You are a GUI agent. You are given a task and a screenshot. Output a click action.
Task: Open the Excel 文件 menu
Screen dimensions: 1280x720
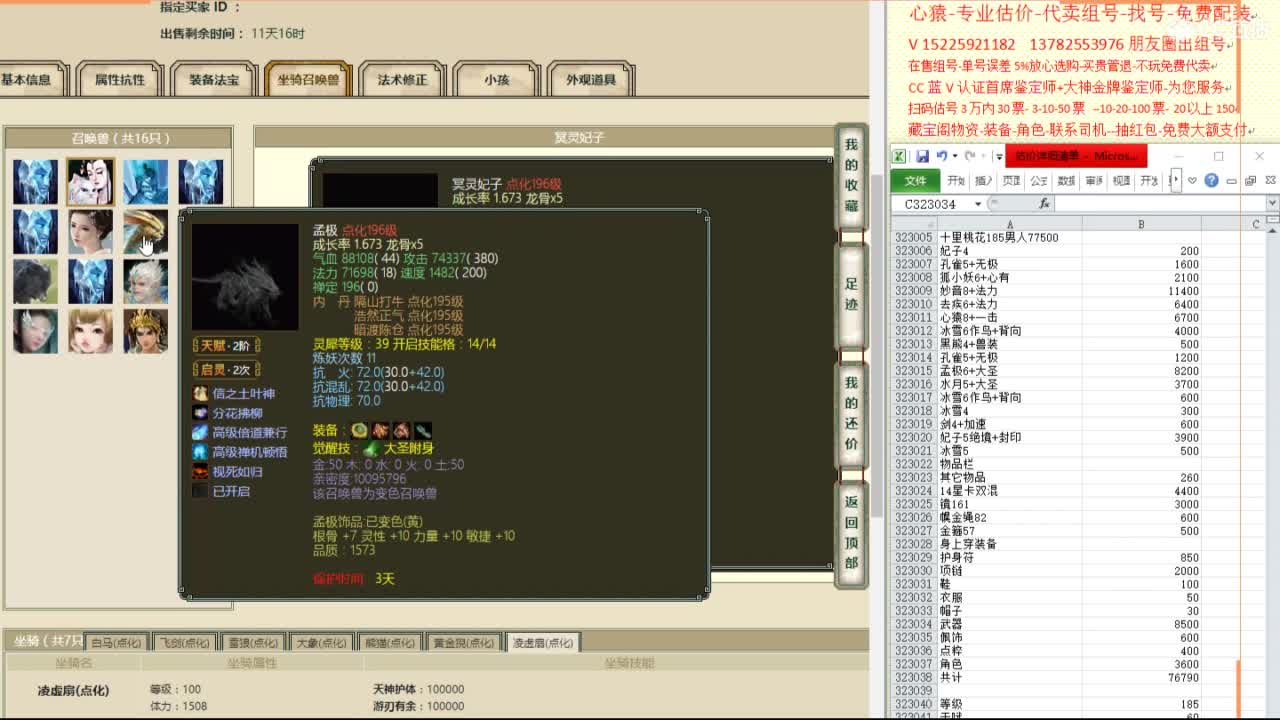[916, 181]
